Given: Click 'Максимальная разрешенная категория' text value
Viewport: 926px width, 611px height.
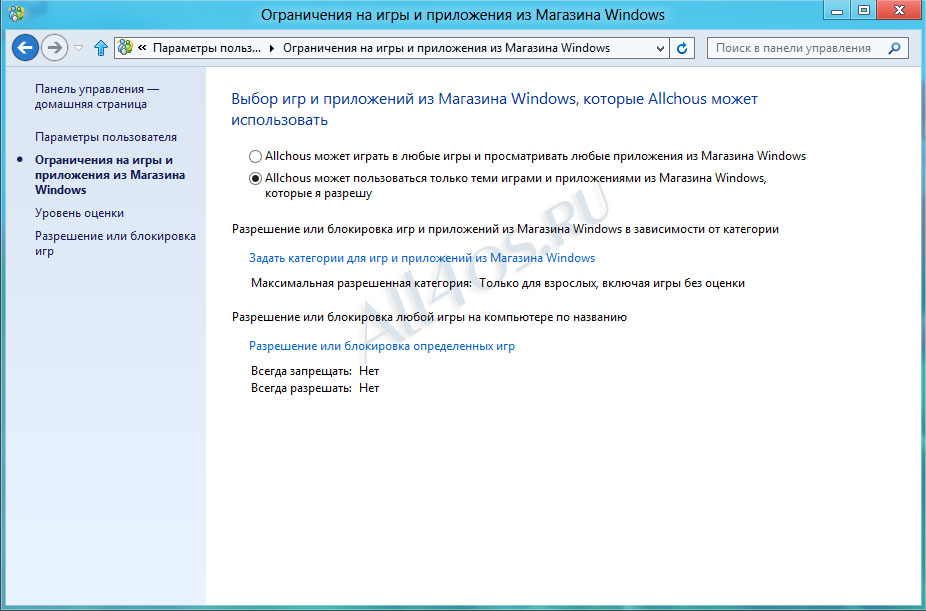Looking at the screenshot, I should [x=612, y=283].
